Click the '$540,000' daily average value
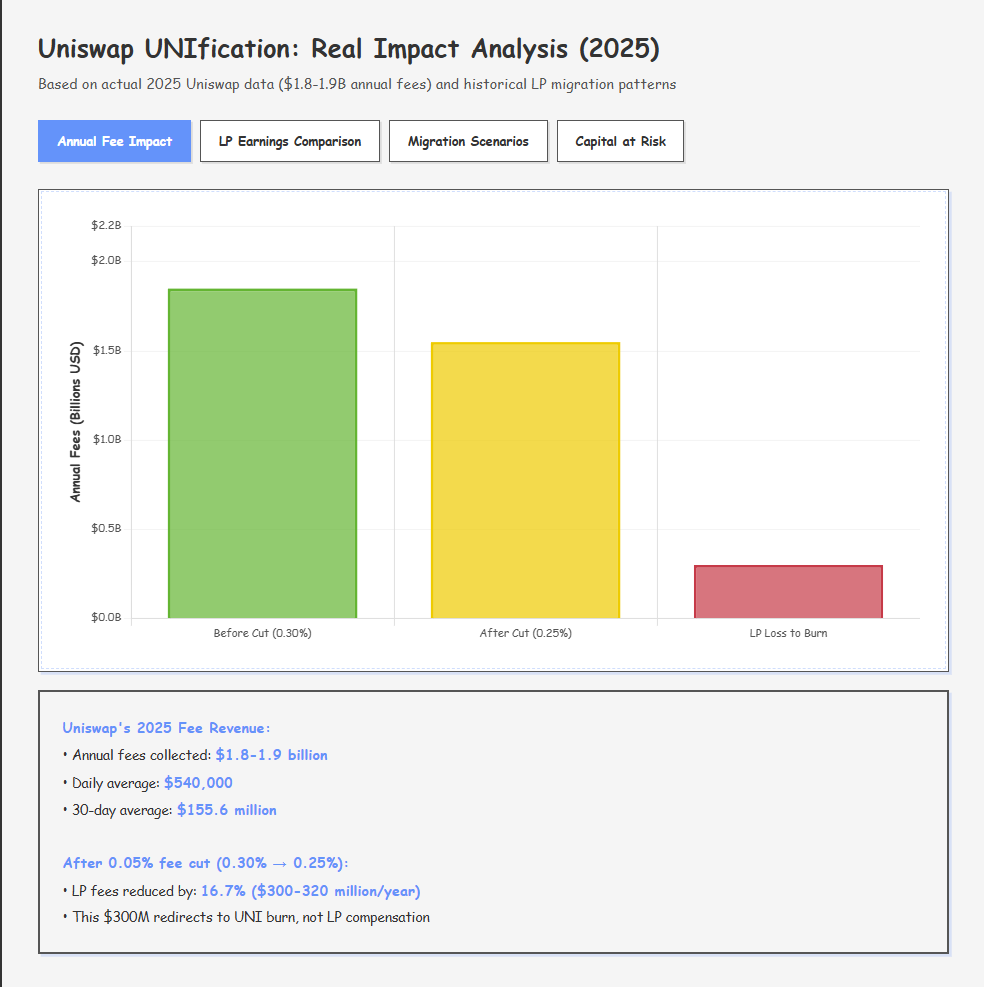Screen dimensions: 984x987 [198, 783]
